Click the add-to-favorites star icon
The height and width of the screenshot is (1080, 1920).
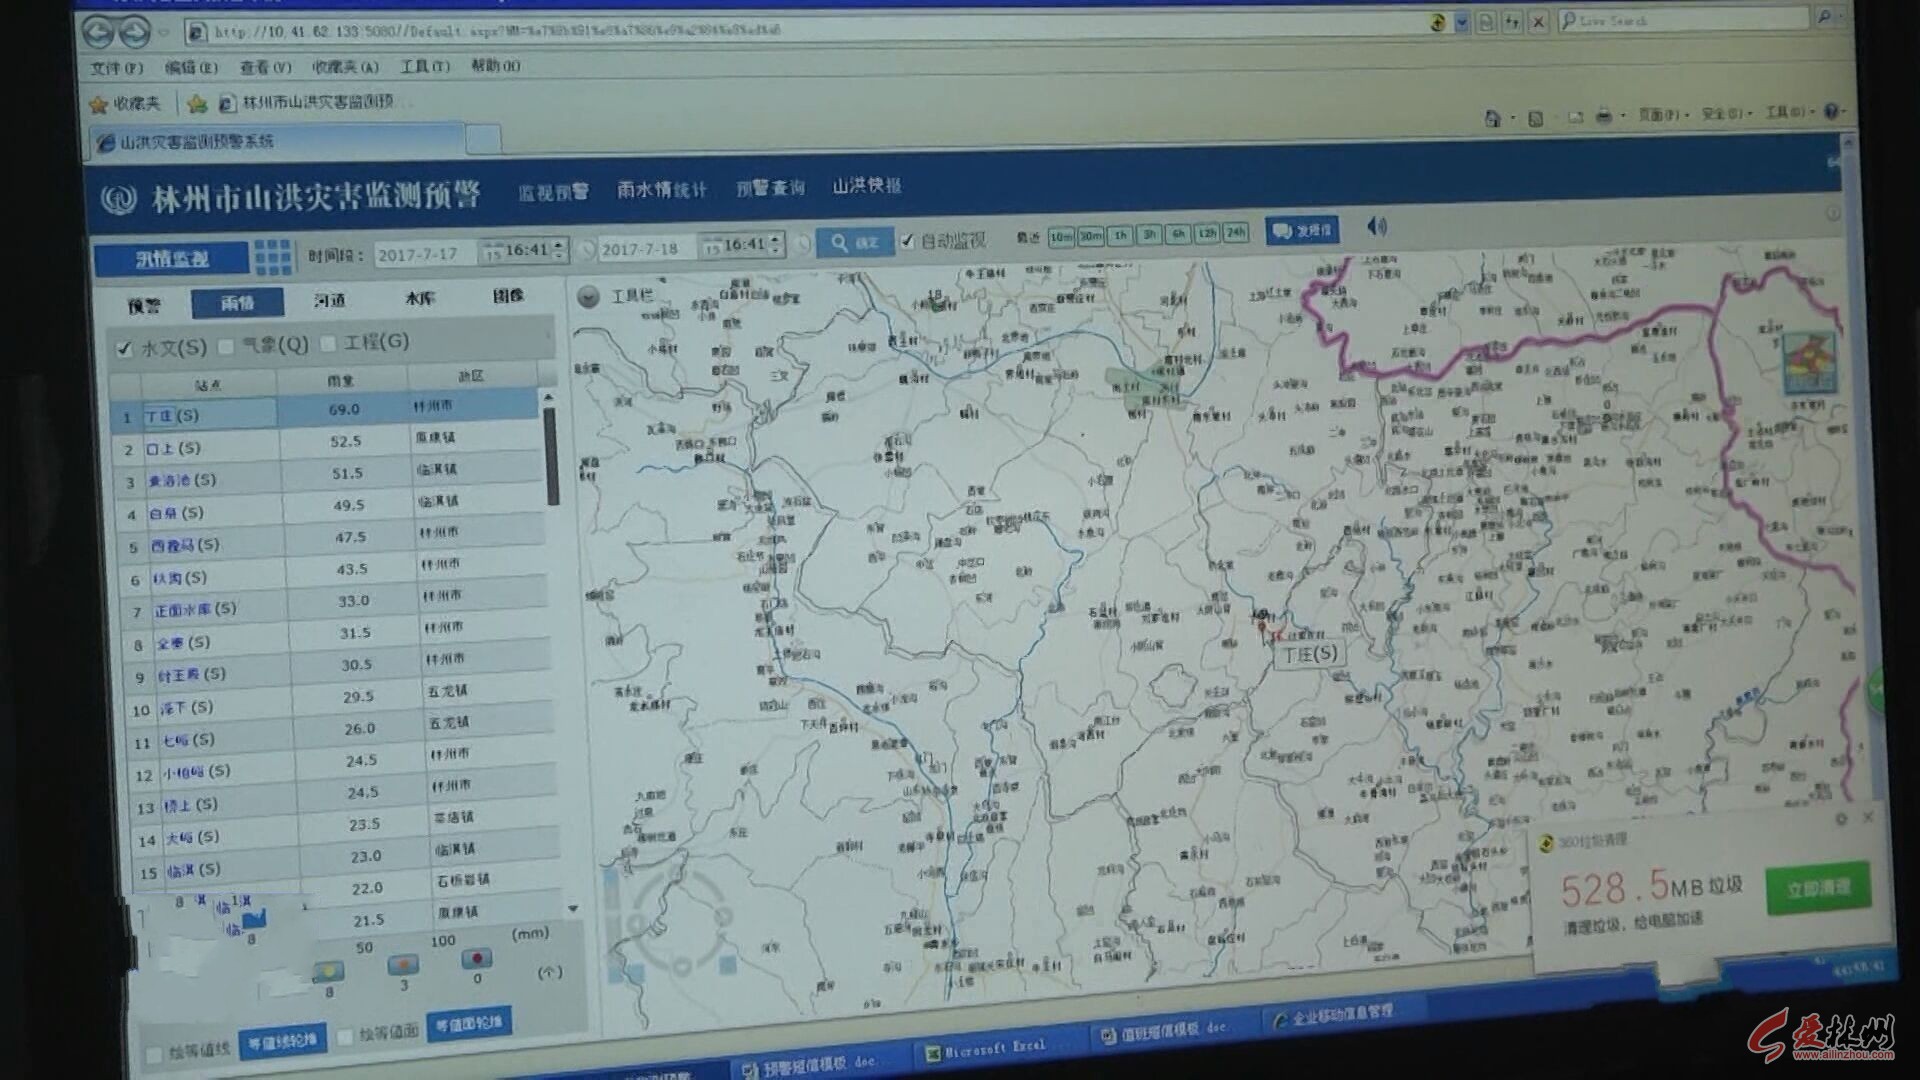[197, 103]
